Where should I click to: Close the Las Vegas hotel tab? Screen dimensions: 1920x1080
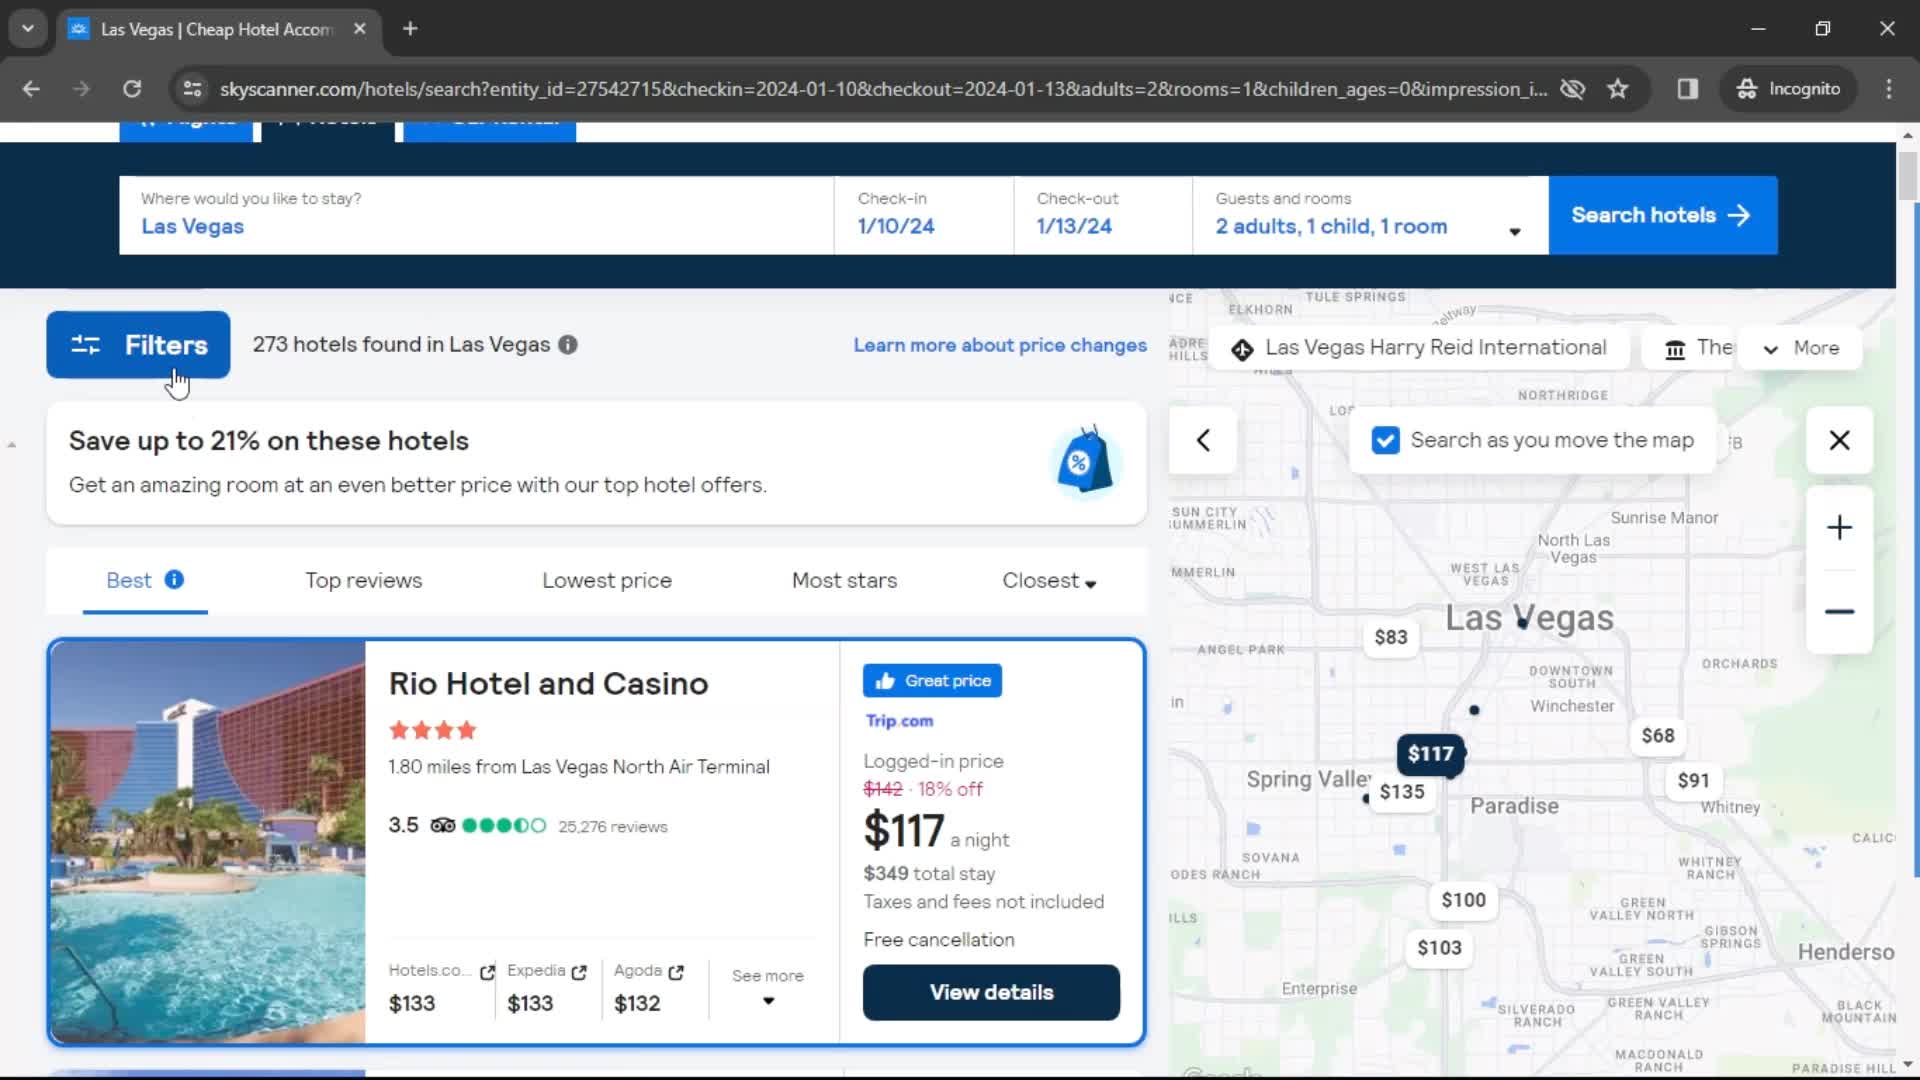[x=360, y=29]
